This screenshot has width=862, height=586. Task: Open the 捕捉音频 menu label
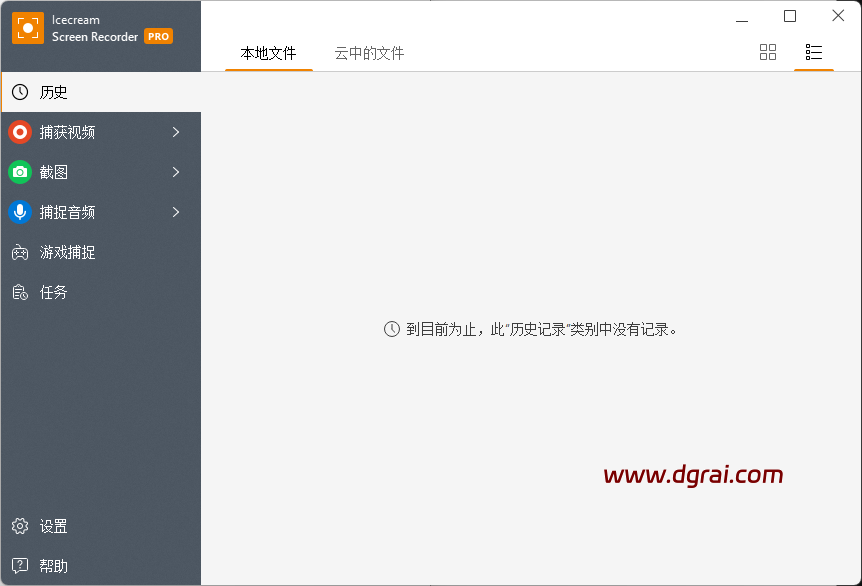pos(67,212)
